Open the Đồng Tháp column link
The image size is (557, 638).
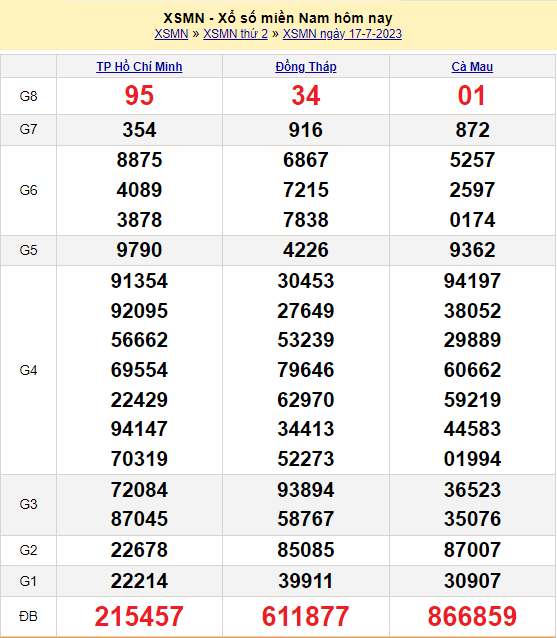click(x=306, y=66)
